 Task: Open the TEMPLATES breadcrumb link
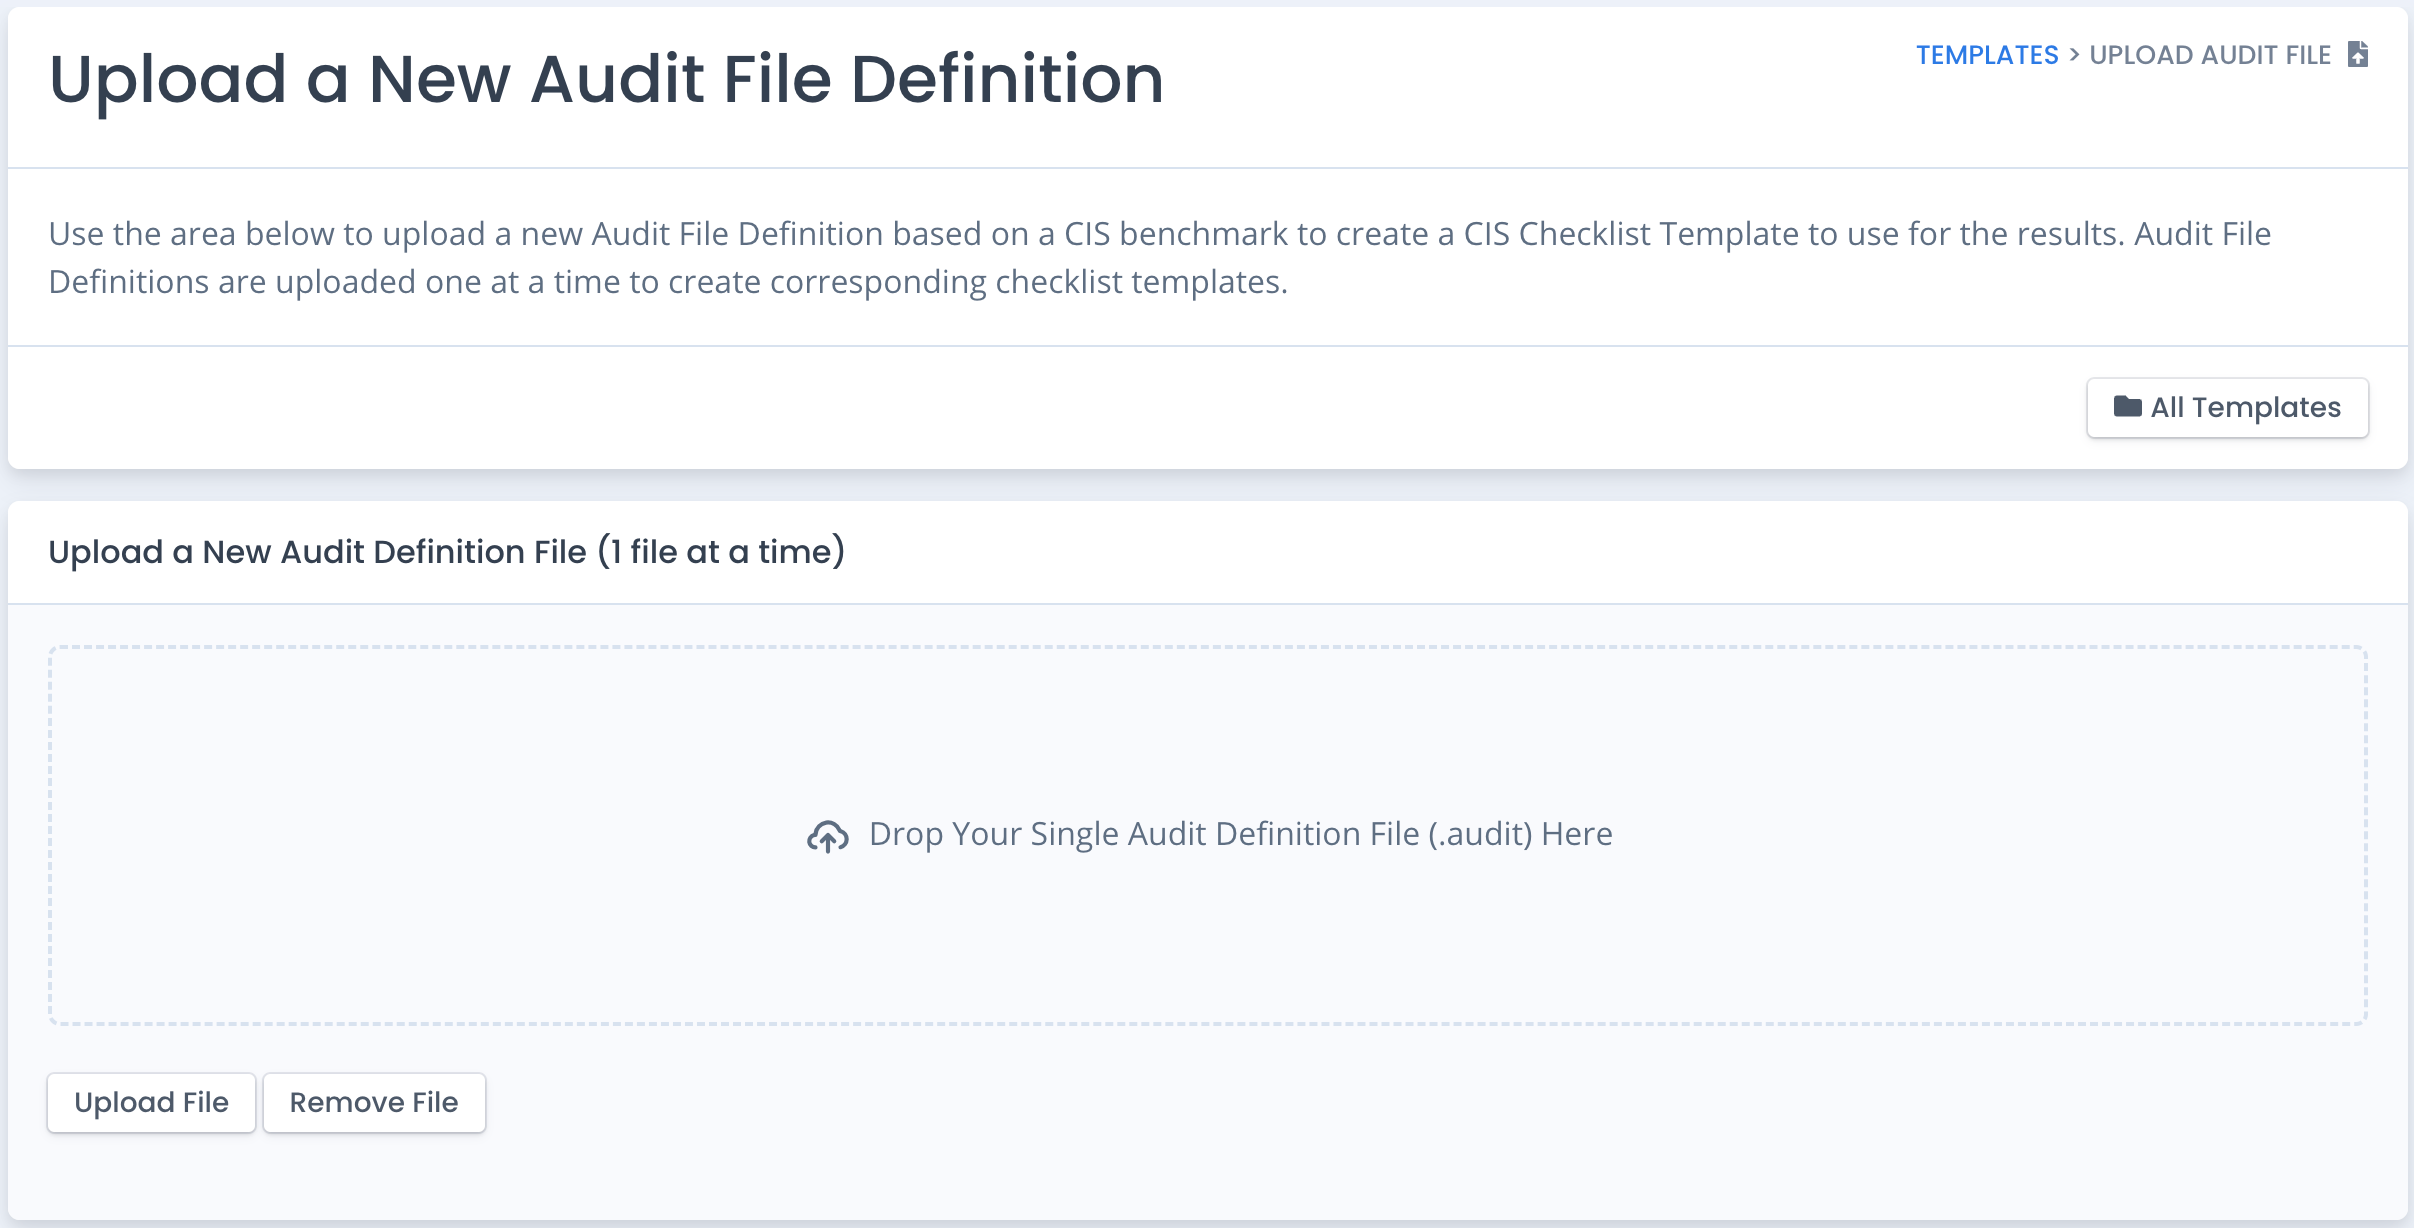[x=1986, y=55]
